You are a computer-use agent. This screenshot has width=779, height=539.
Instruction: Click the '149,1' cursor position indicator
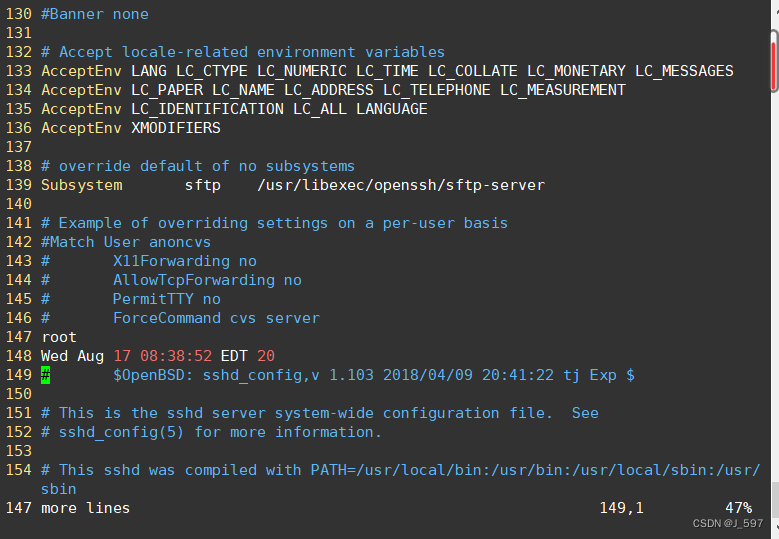pos(622,508)
